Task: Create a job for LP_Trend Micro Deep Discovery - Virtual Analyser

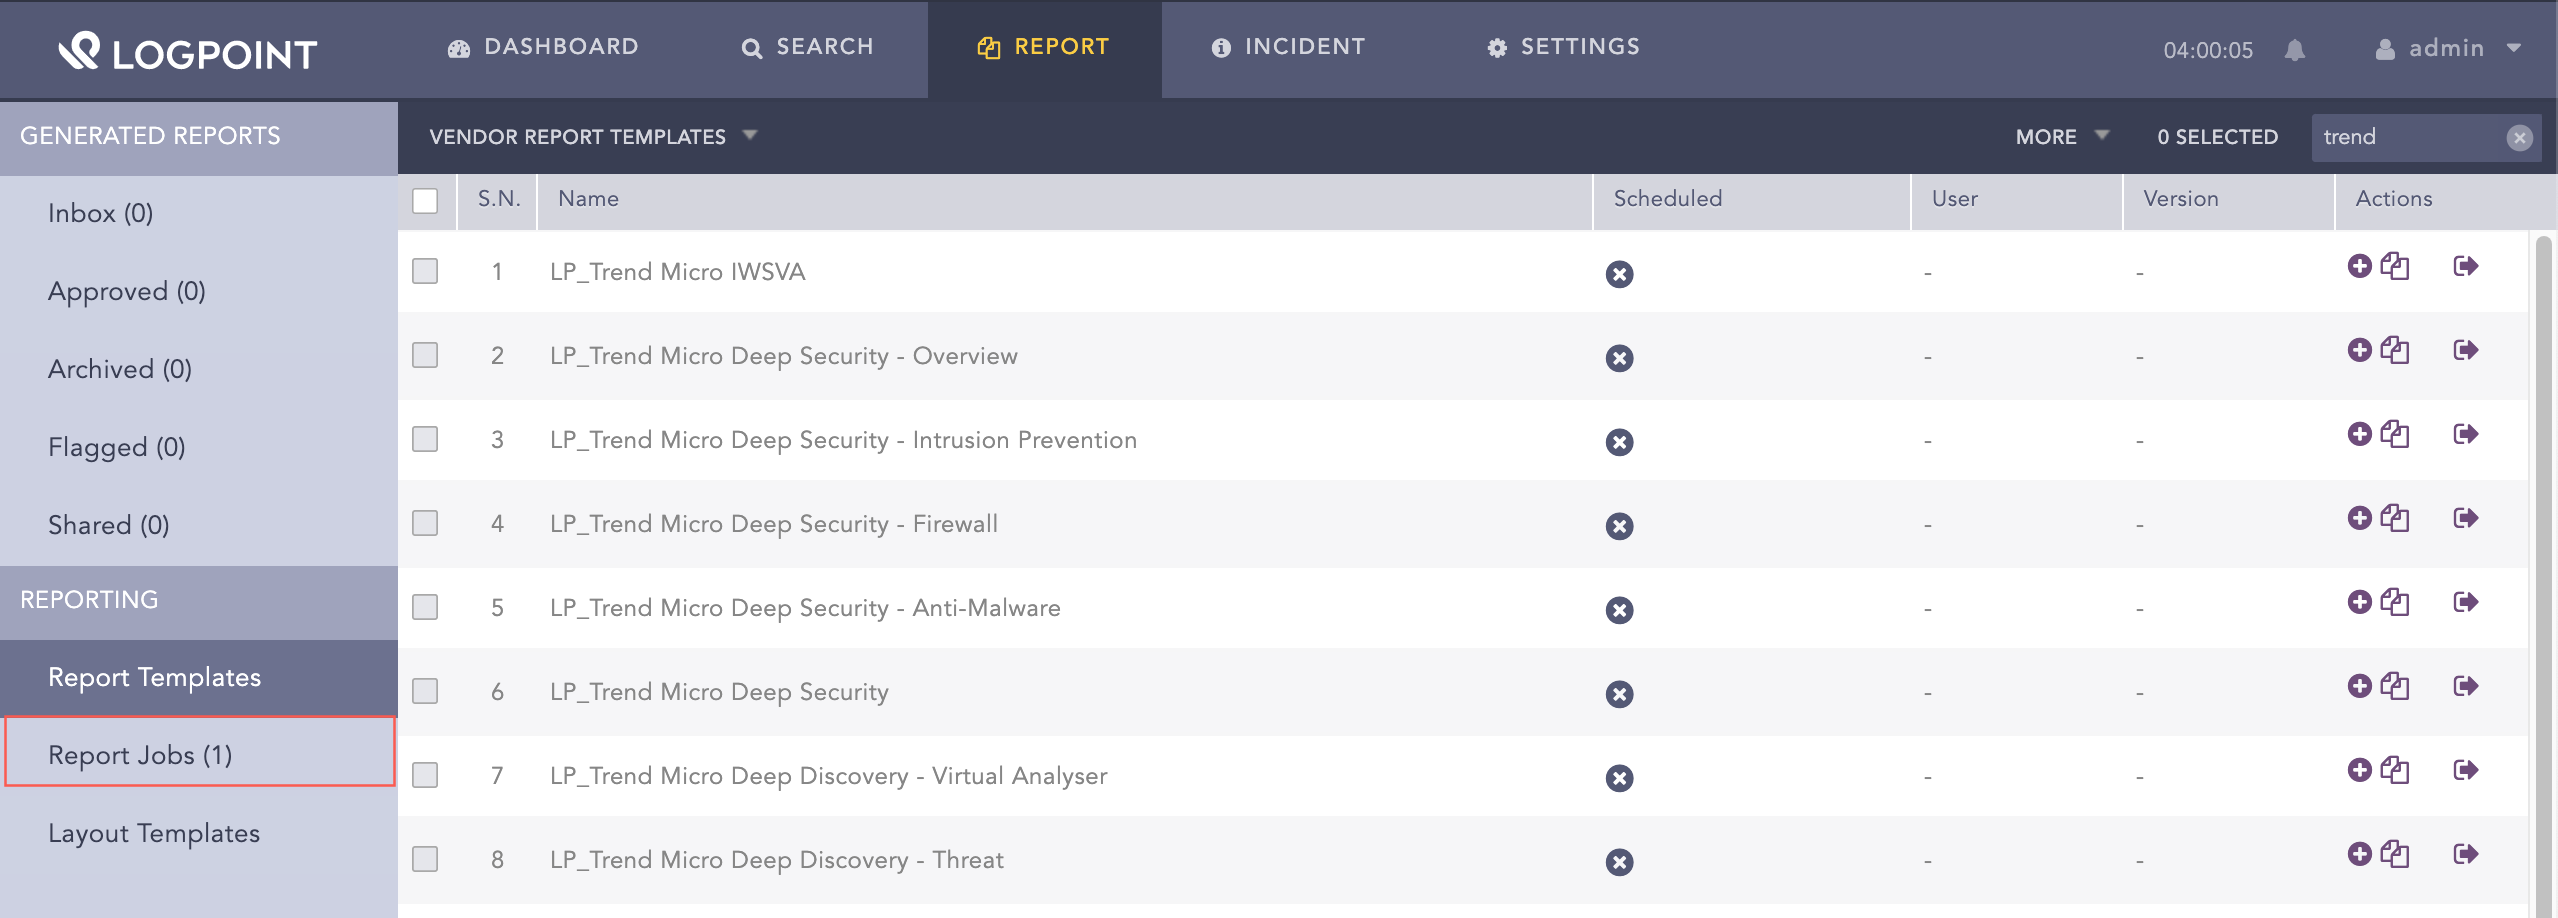Action: (2360, 769)
